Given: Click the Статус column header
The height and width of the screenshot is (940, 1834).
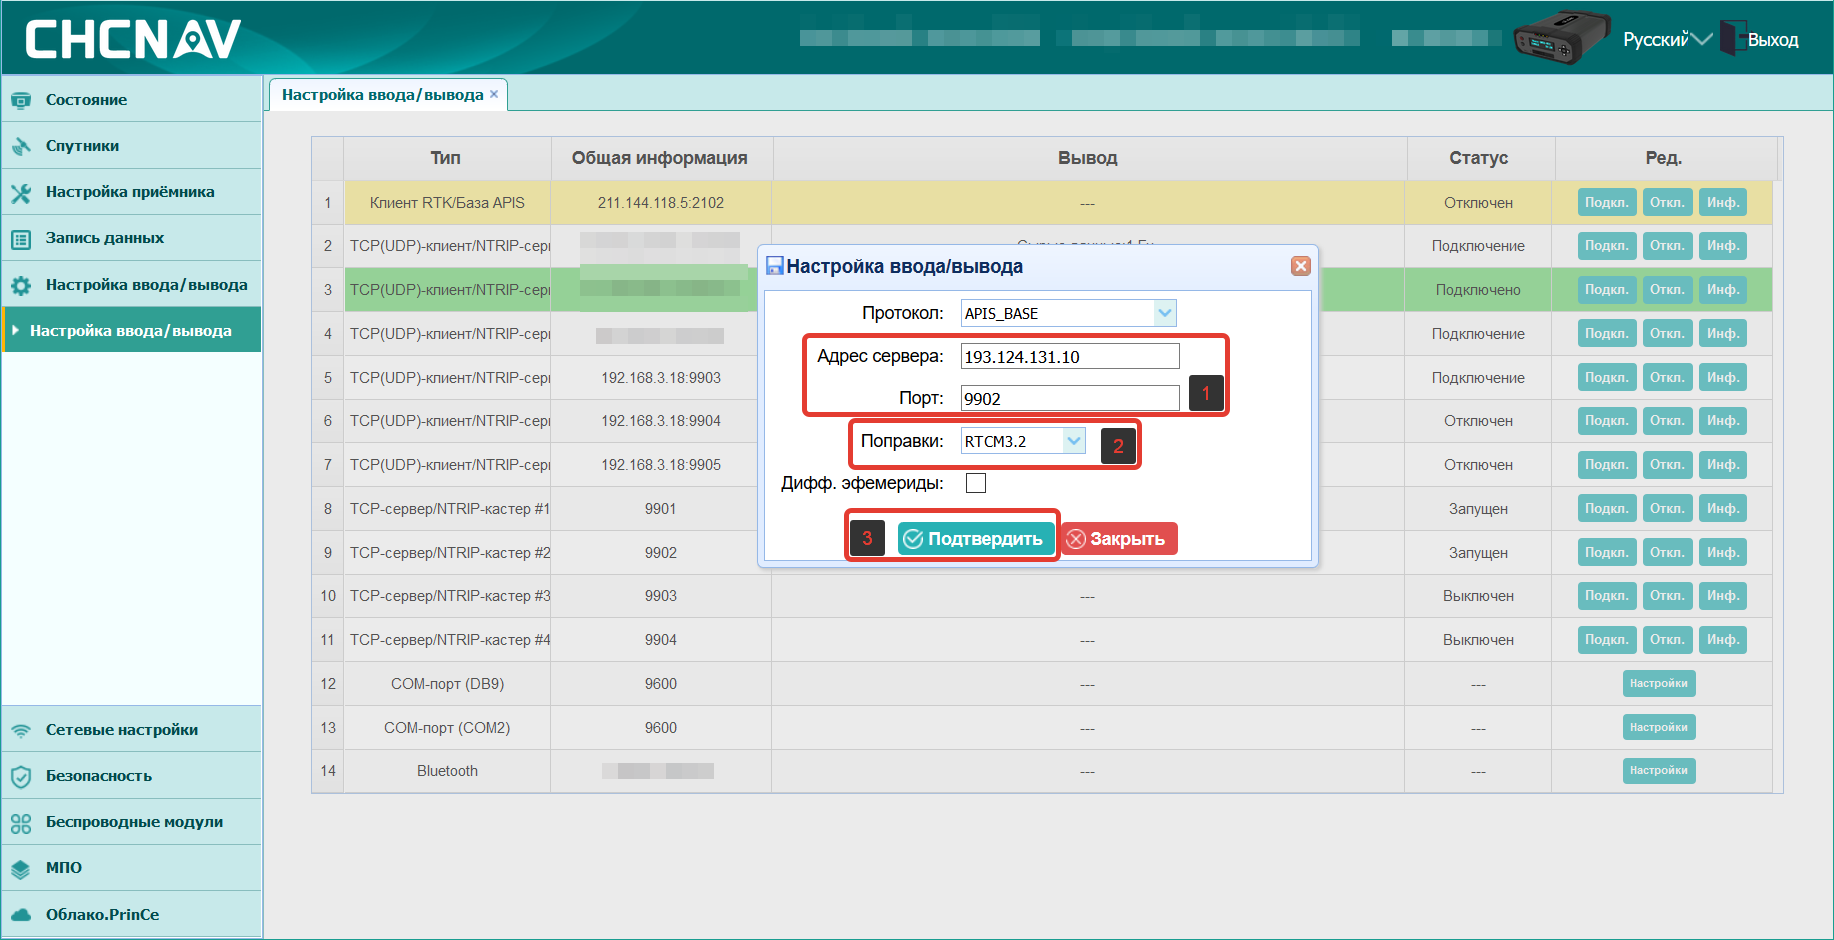Looking at the screenshot, I should [x=1479, y=158].
